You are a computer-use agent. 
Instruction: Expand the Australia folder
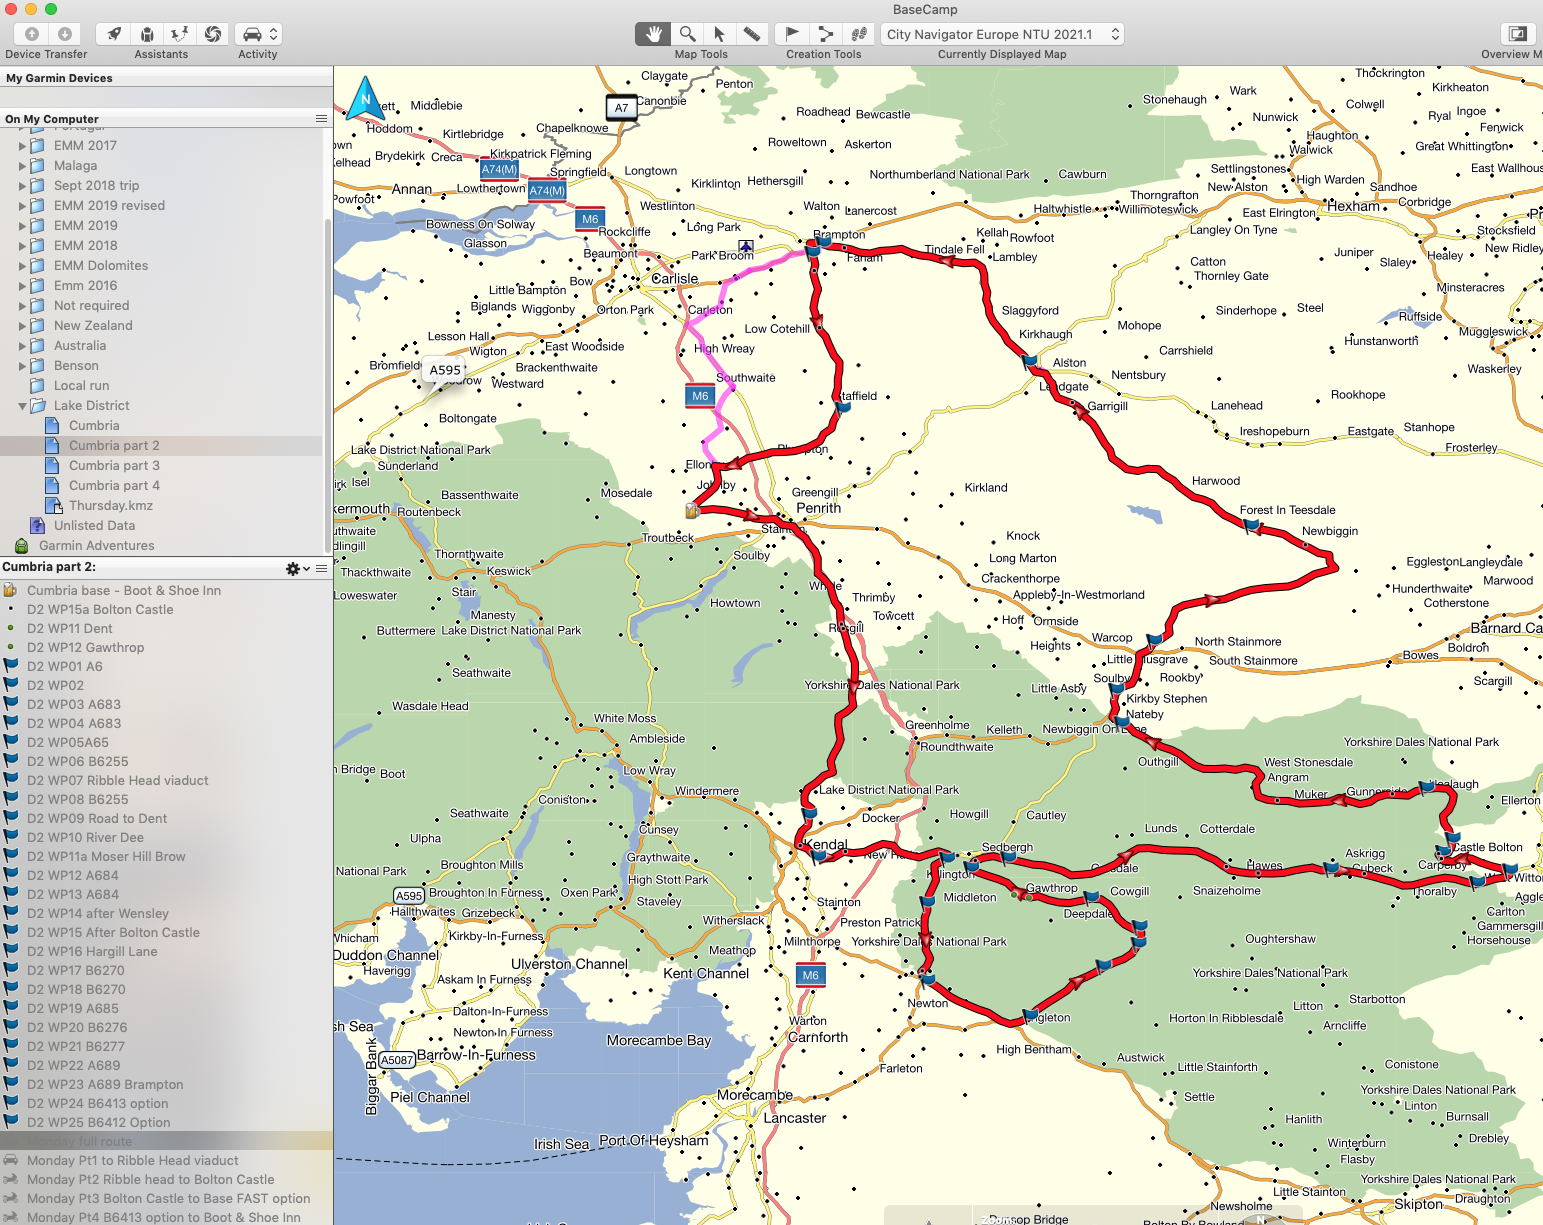22,346
